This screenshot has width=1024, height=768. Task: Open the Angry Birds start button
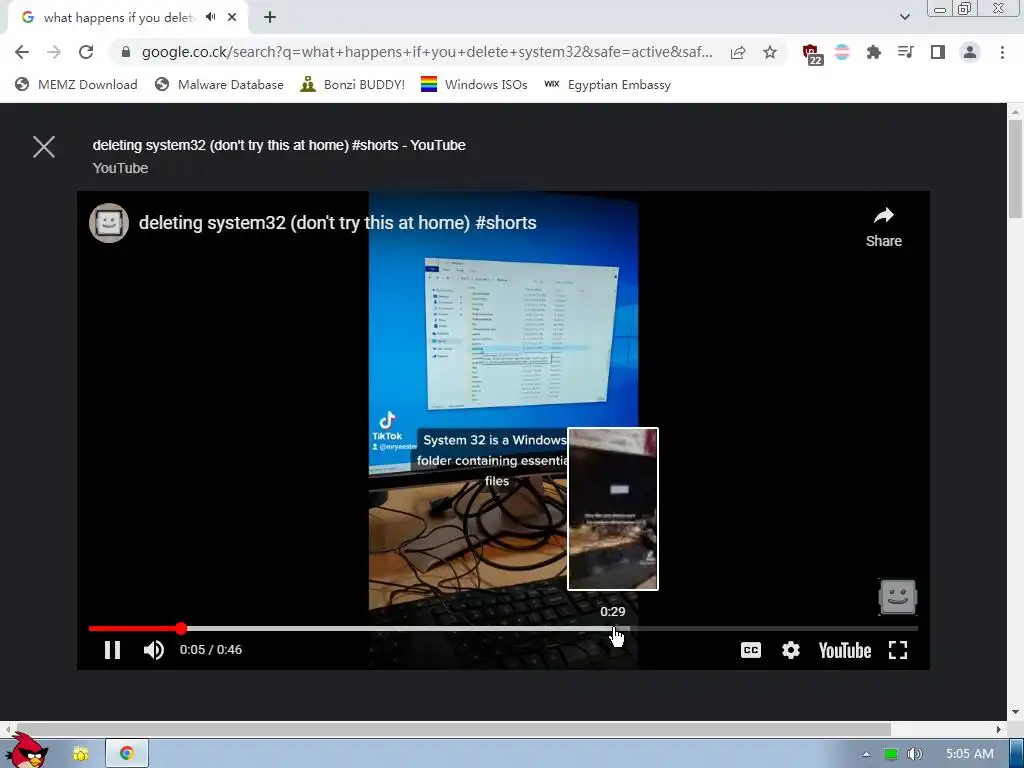point(27,751)
